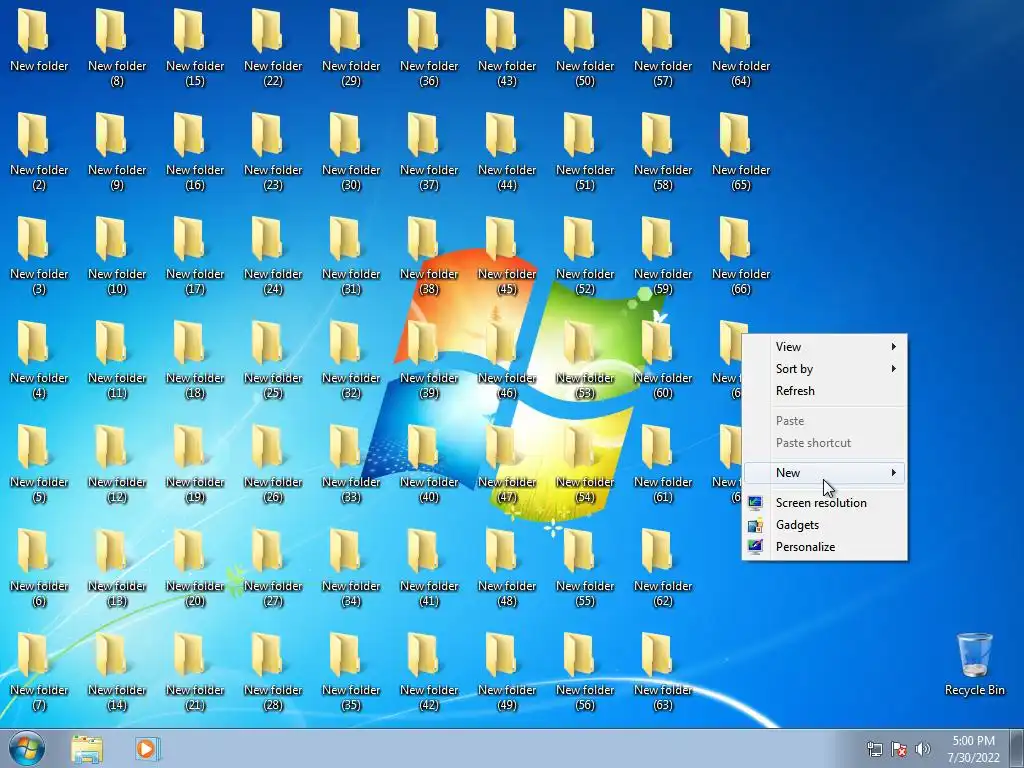This screenshot has width=1024, height=768.
Task: Click the 'New folder (27)' label text
Action: 273,594
